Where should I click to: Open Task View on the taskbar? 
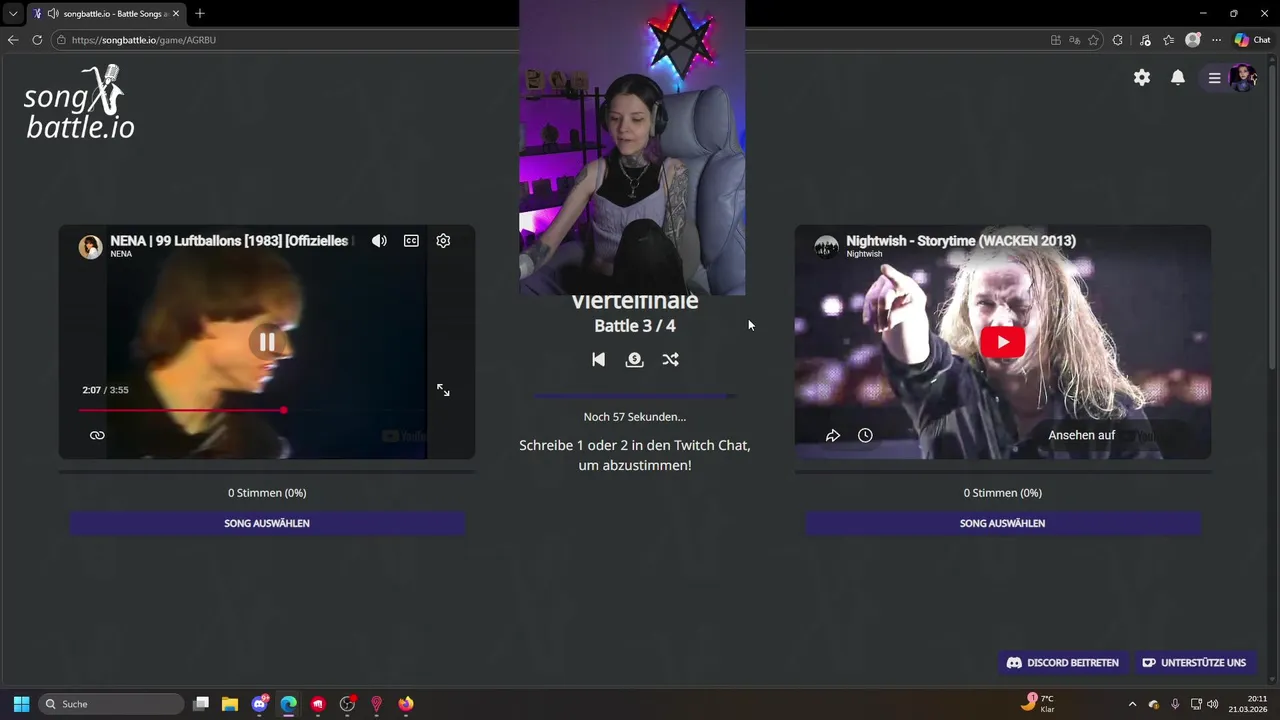tap(201, 704)
